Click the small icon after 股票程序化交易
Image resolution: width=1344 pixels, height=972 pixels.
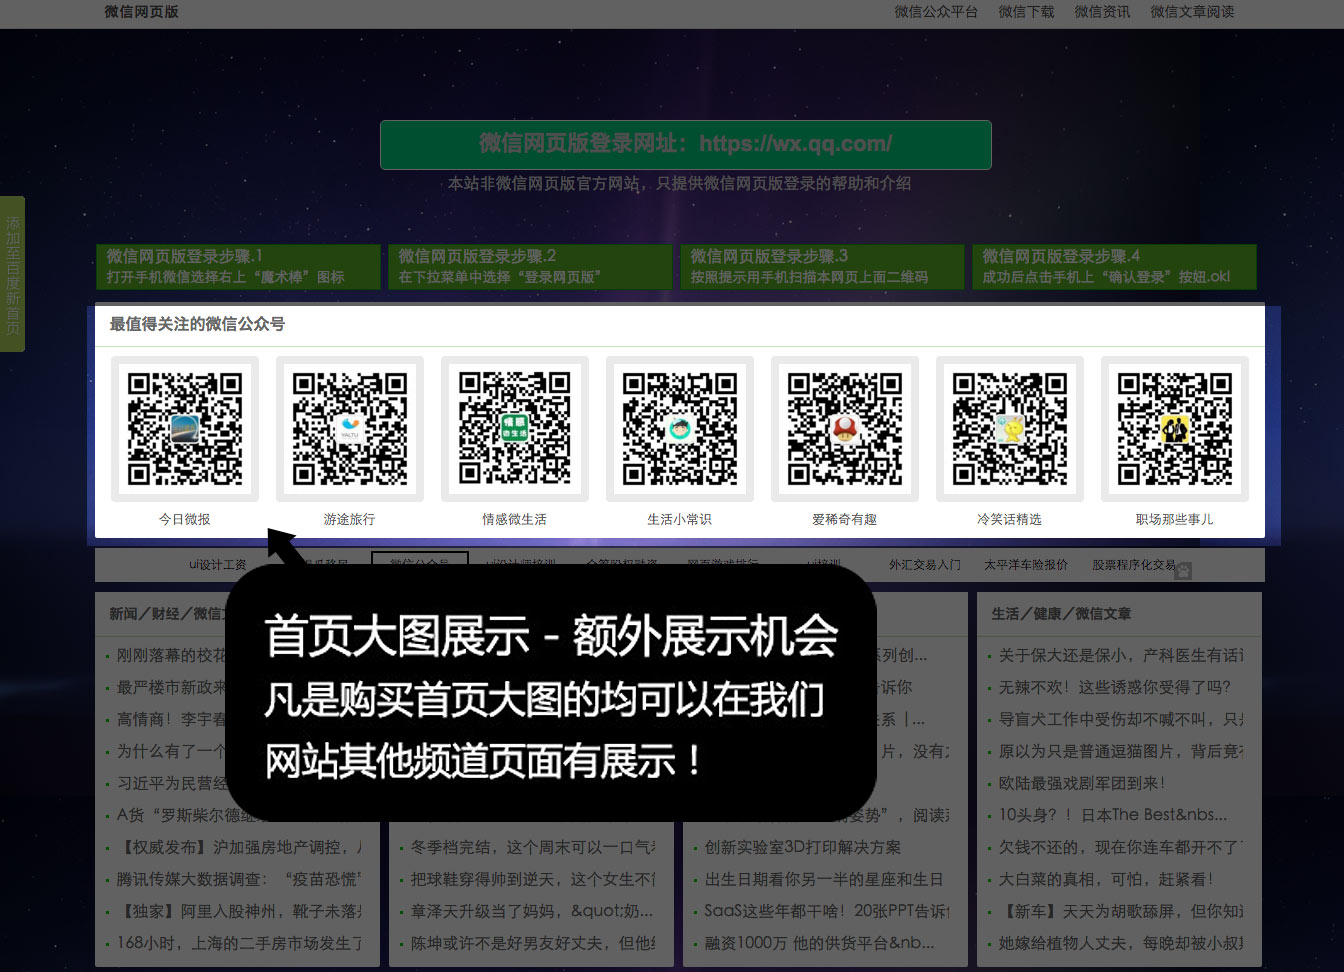click(x=1184, y=571)
